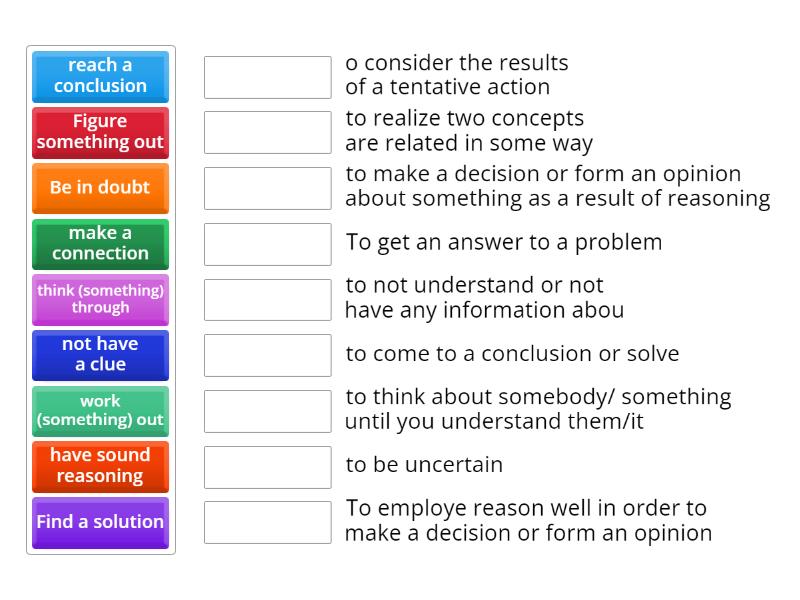
Task: Select the green 'make a connection' tile
Action: pos(100,244)
